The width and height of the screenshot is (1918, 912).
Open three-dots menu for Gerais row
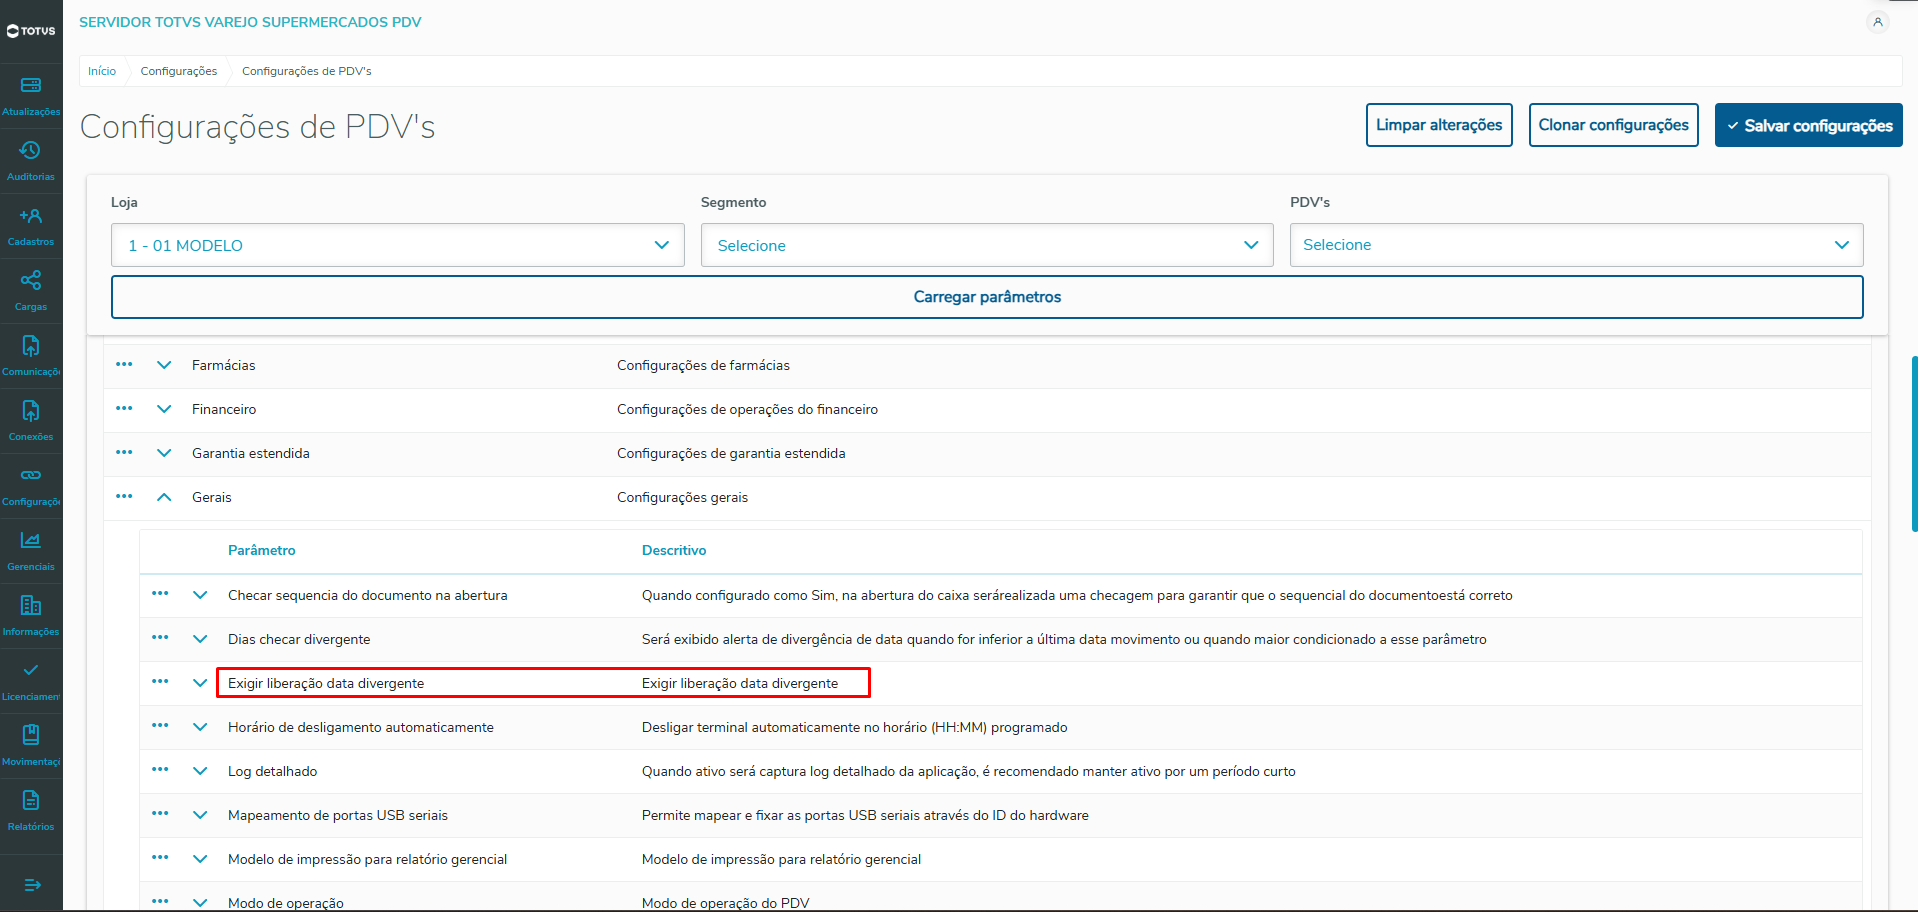click(124, 496)
